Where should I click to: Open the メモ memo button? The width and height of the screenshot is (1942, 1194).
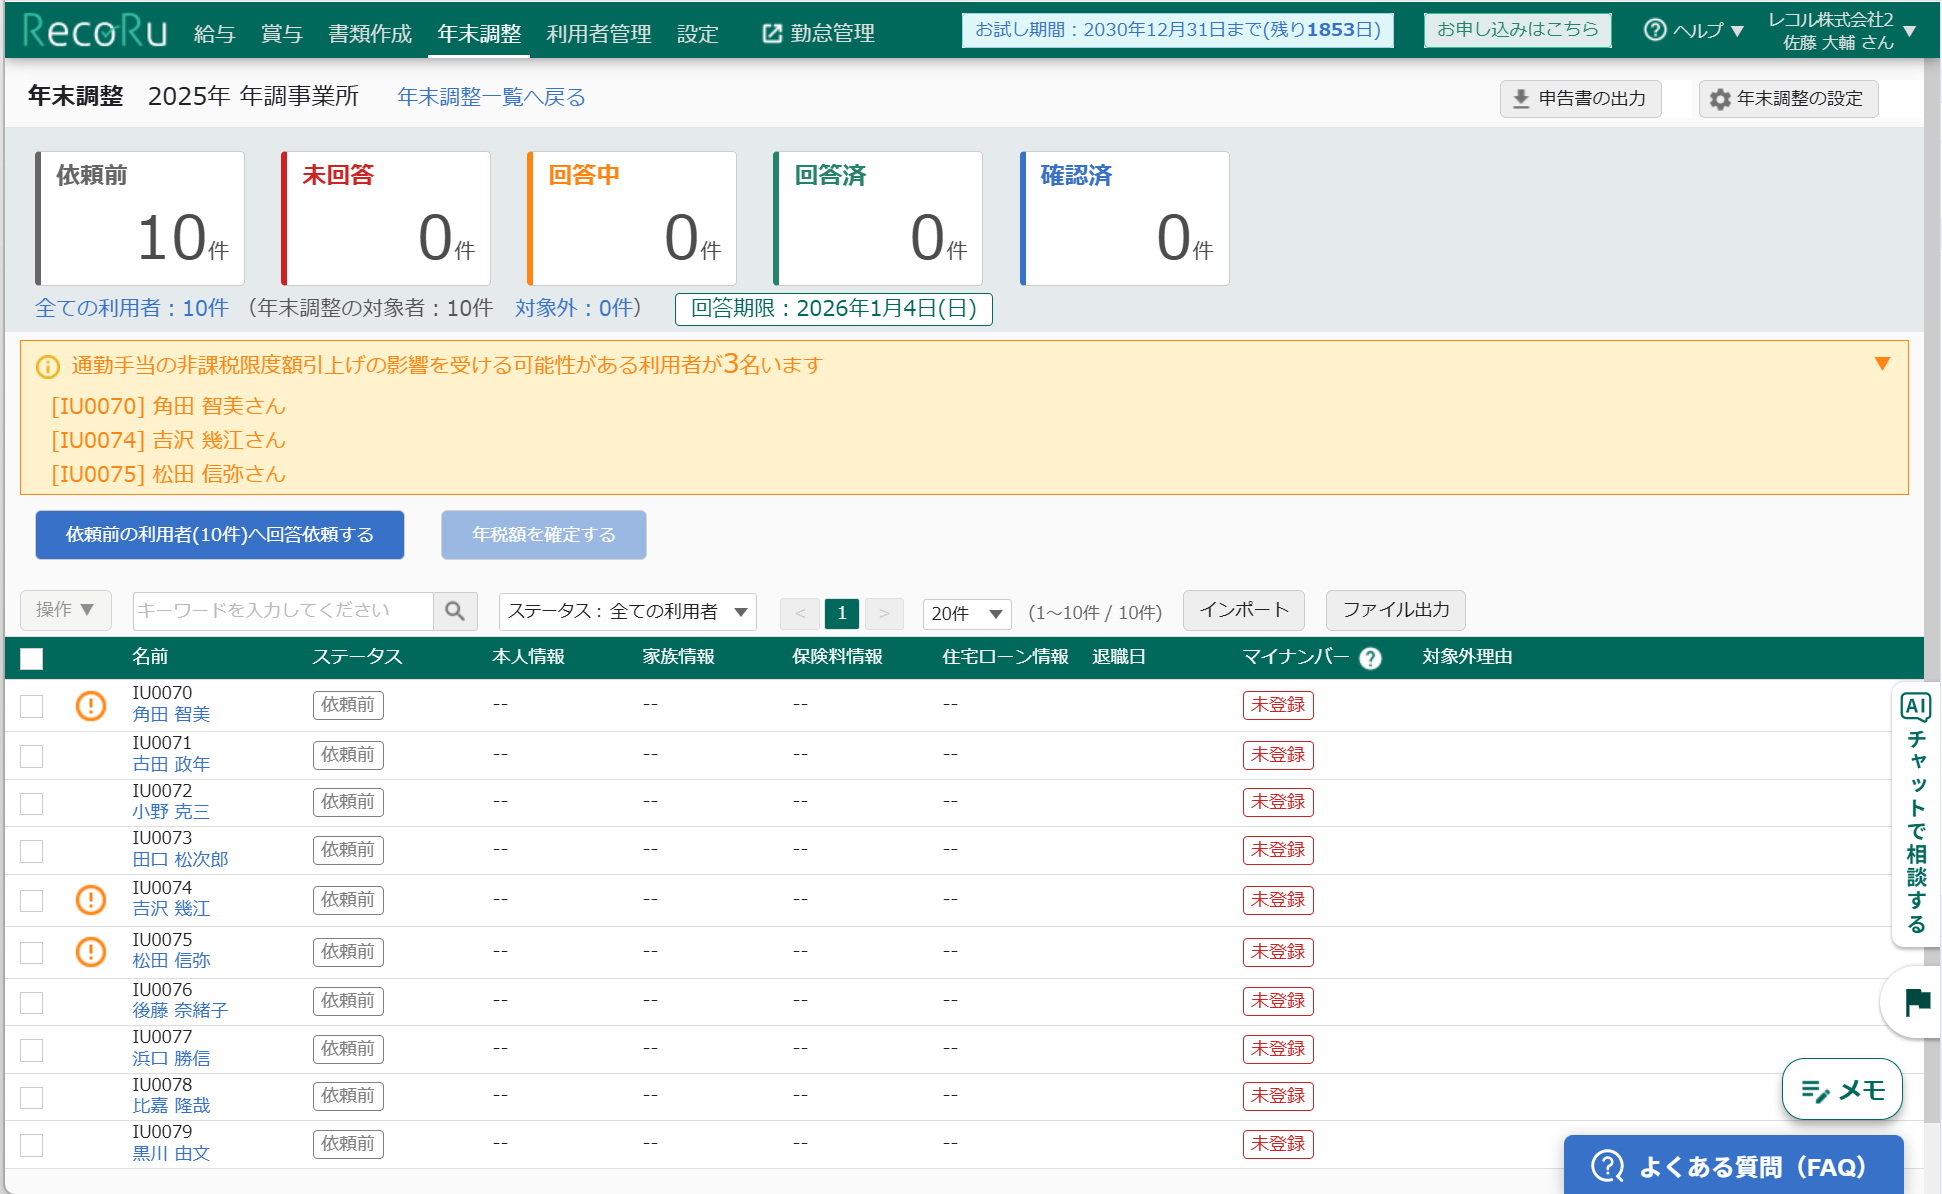coord(1842,1089)
